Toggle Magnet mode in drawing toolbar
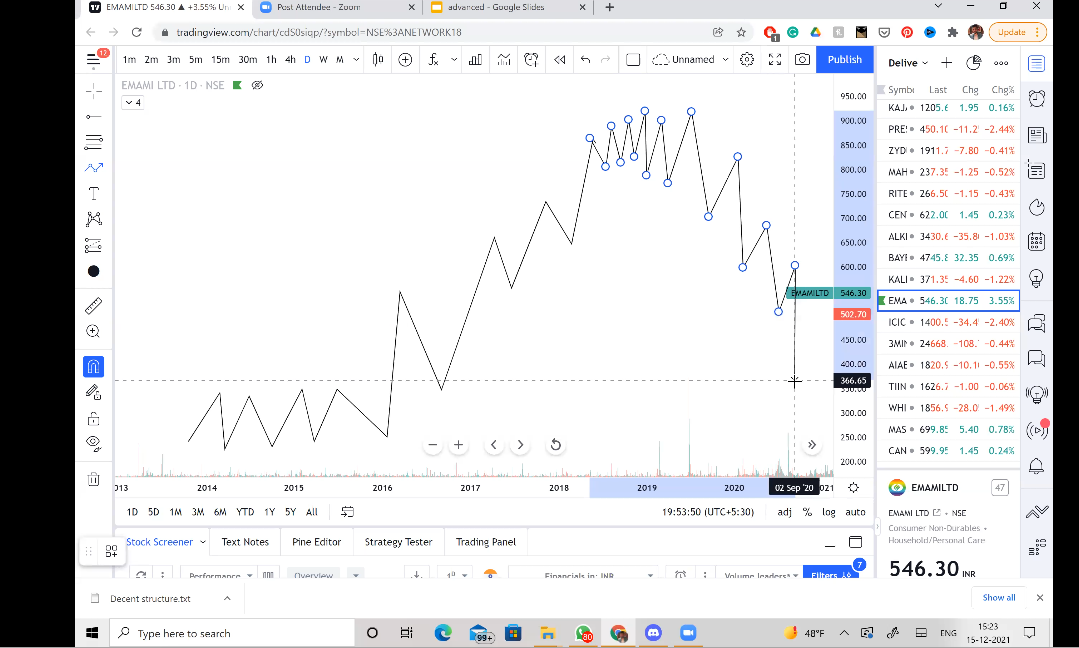Screen dimensions: 1079x648 click(x=93, y=366)
